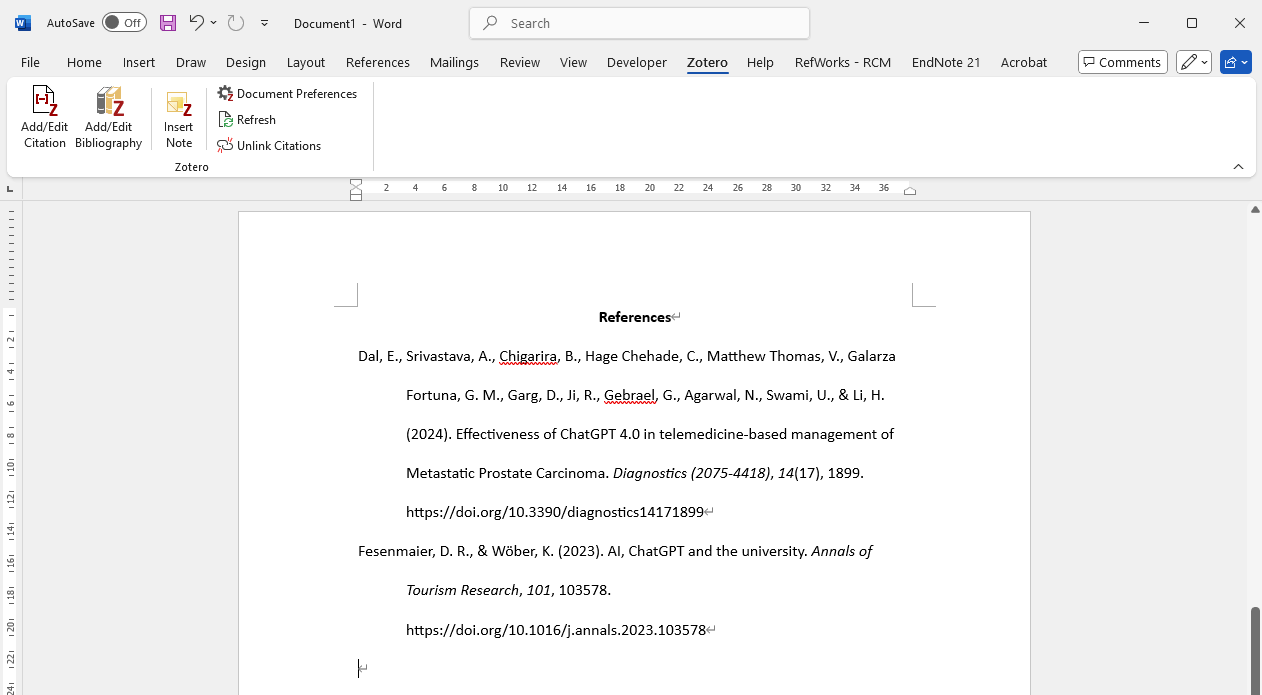Viewport: 1262px width, 695px height.
Task: Click the Comments button
Action: point(1122,62)
